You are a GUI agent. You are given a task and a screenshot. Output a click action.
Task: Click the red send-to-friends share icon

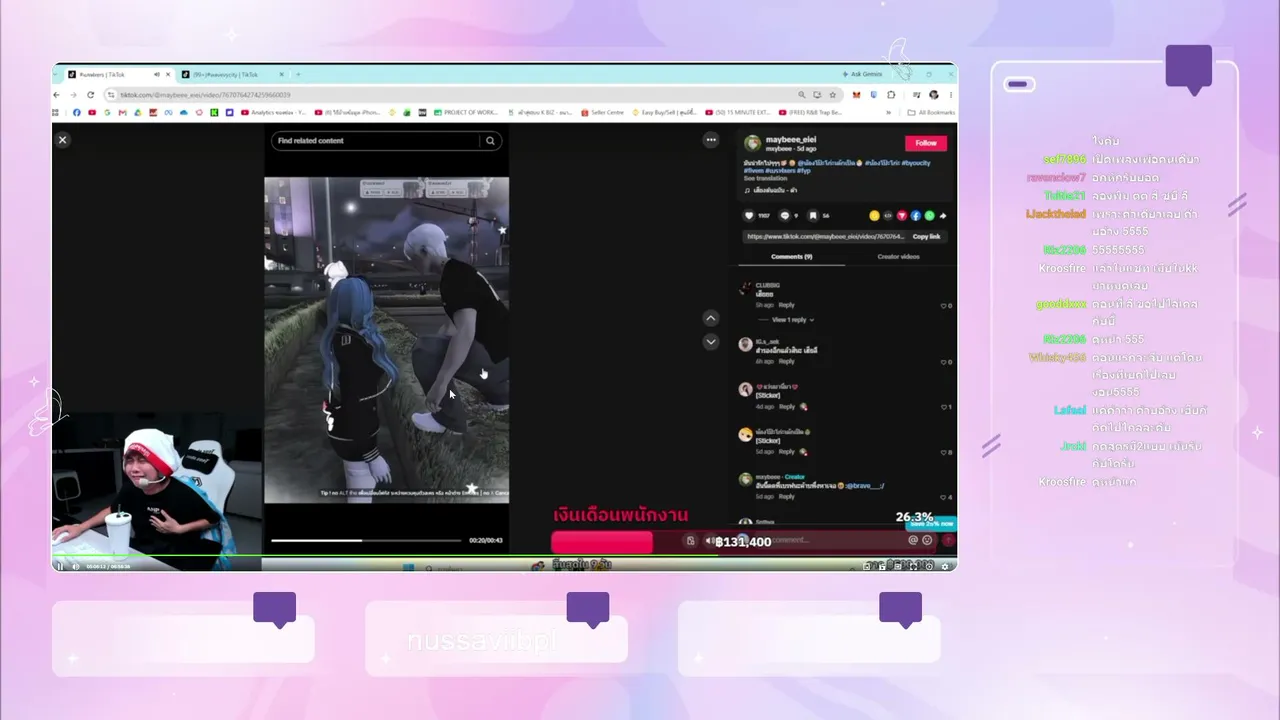[x=902, y=216]
